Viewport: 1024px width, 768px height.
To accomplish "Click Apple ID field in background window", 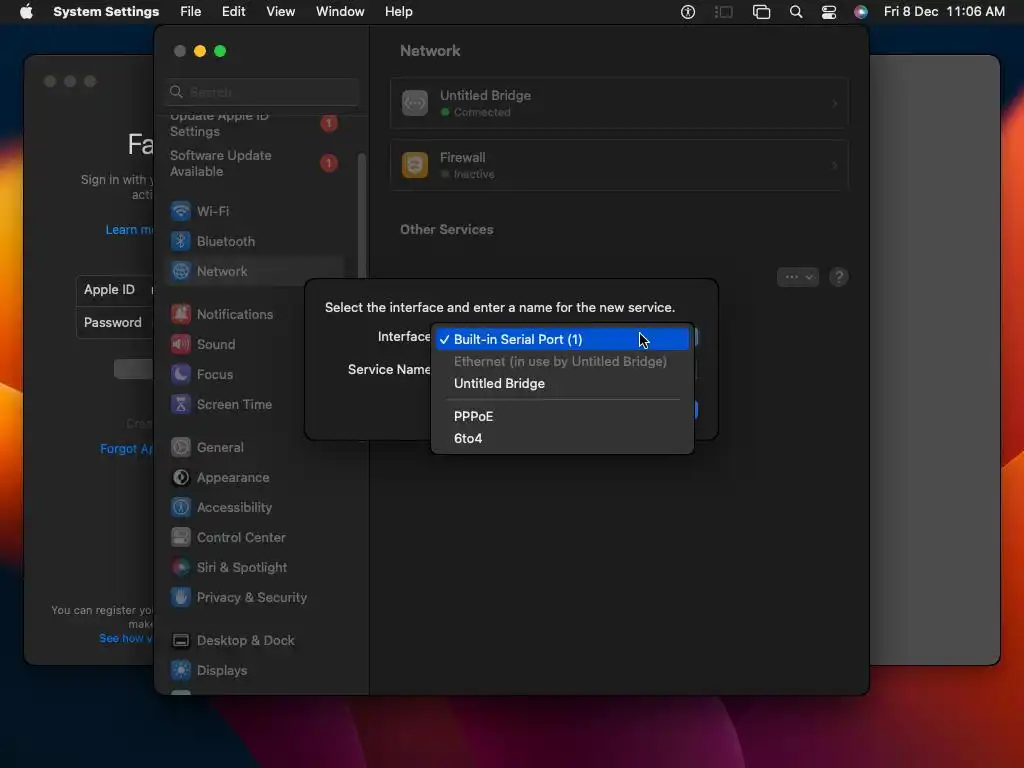I will tap(115, 290).
